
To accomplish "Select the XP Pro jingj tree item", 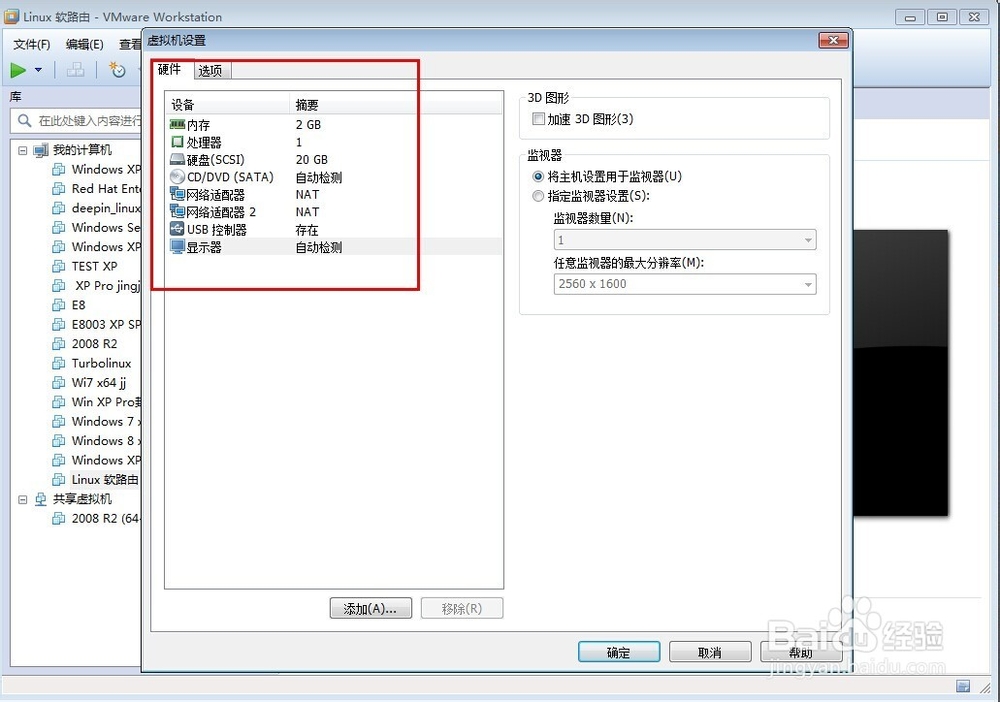I will tap(108, 286).
